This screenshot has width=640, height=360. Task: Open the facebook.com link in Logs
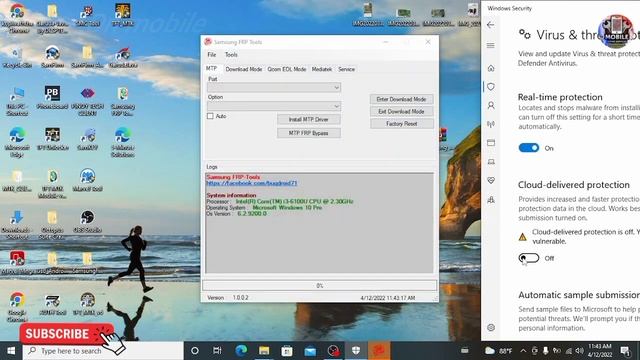252,183
